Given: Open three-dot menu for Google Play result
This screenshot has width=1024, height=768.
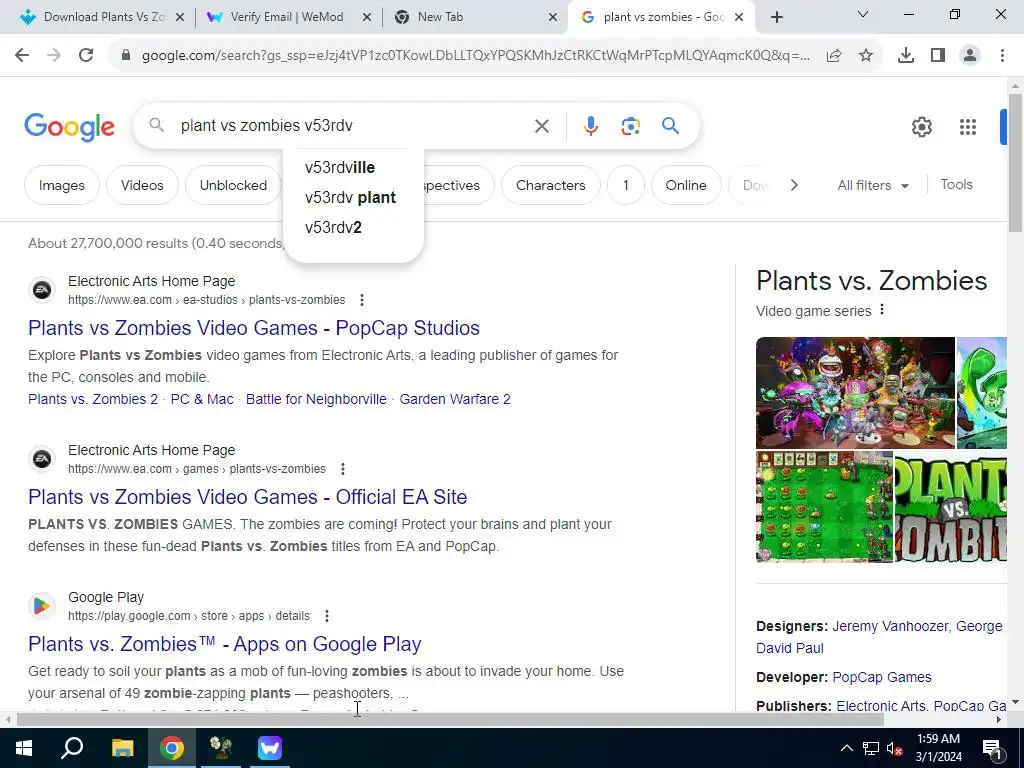Looking at the screenshot, I should pyautogui.click(x=327, y=616).
